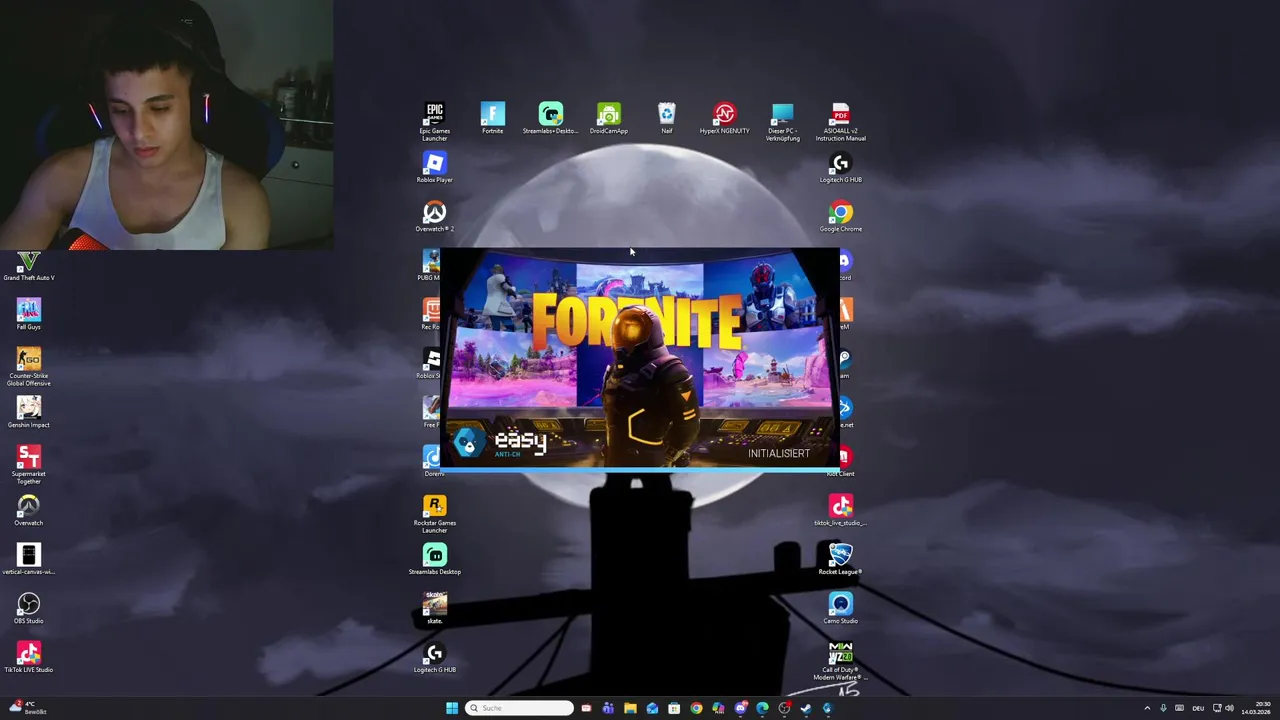Open the Recycle Bin named Naif
The width and height of the screenshot is (1280, 720).
(666, 118)
